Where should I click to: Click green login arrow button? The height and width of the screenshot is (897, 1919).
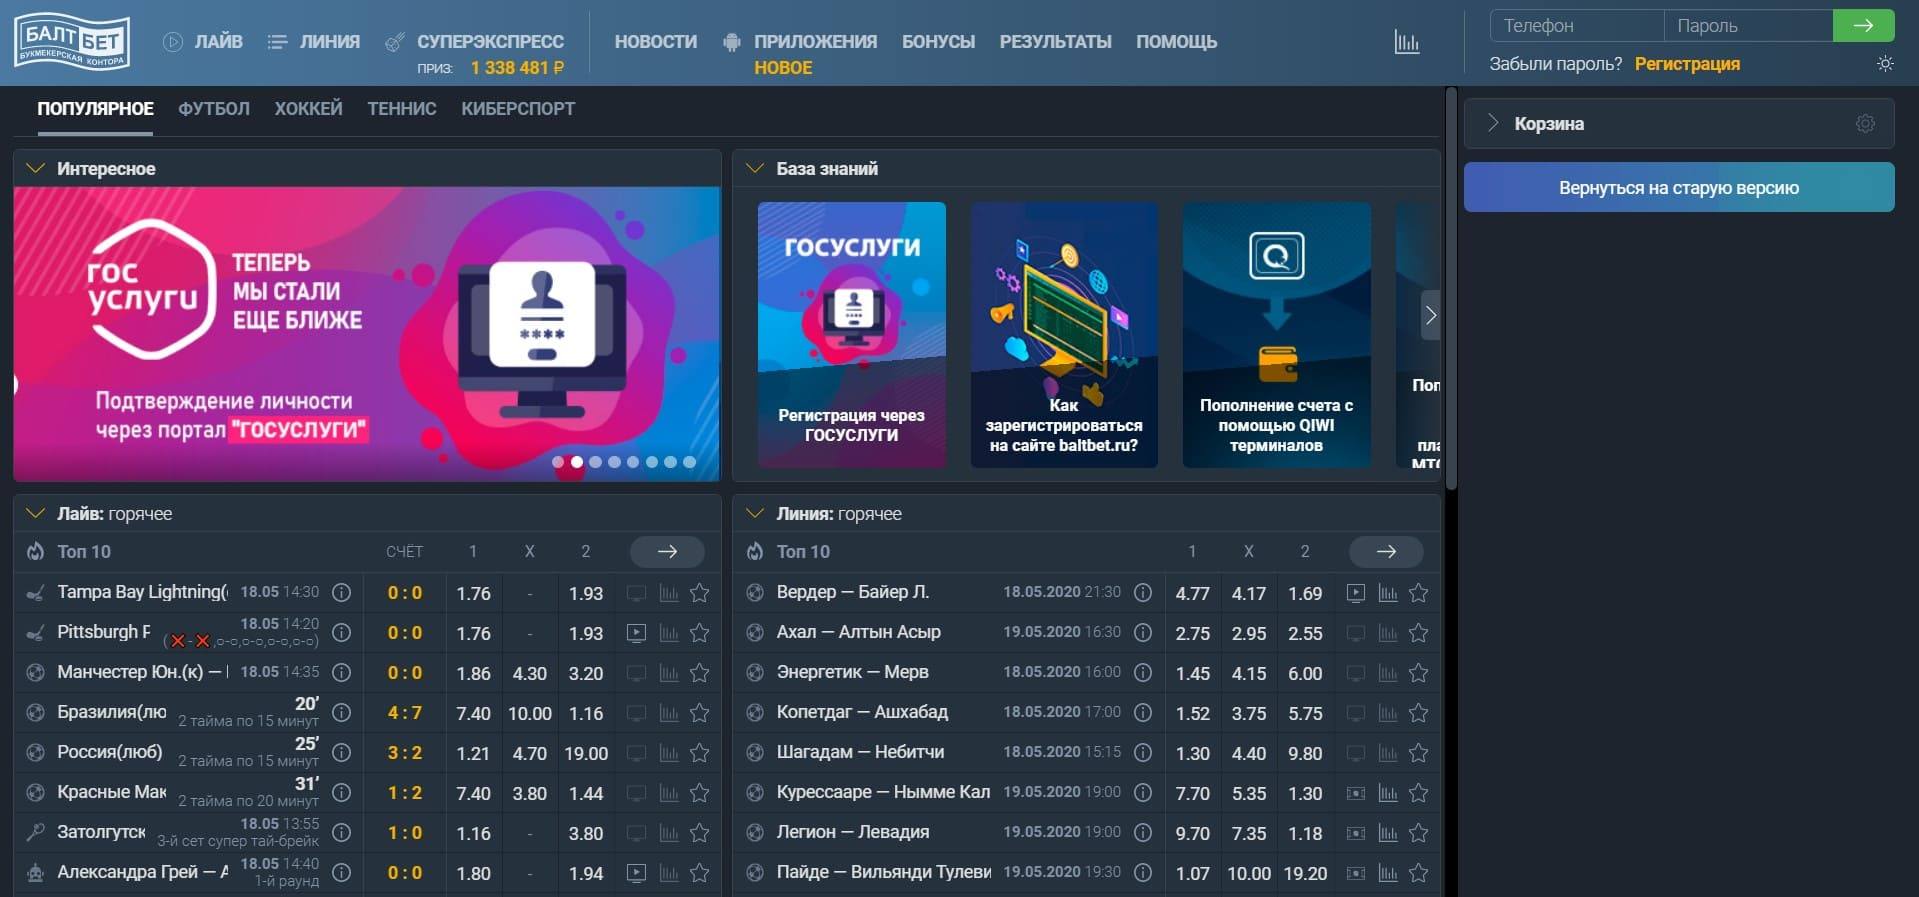[x=1863, y=26]
